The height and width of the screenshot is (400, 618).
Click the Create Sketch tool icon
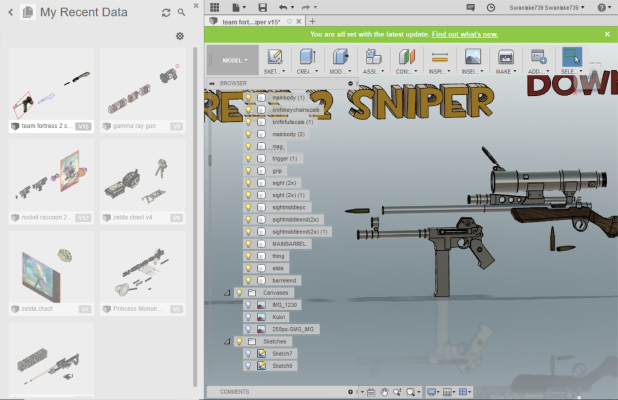pyautogui.click(x=275, y=57)
